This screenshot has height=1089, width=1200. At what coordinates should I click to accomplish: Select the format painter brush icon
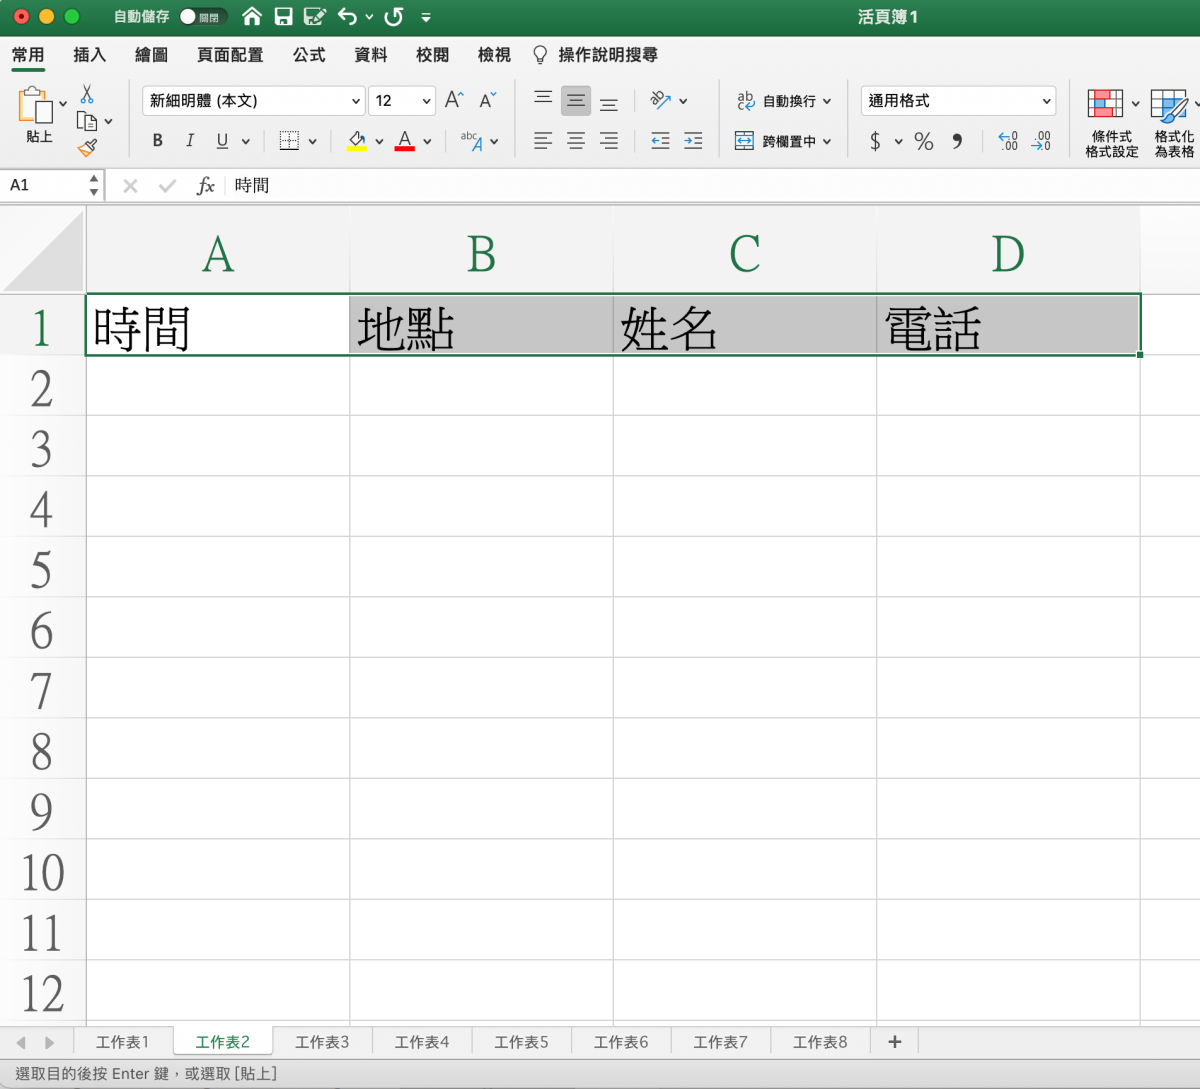pos(87,148)
